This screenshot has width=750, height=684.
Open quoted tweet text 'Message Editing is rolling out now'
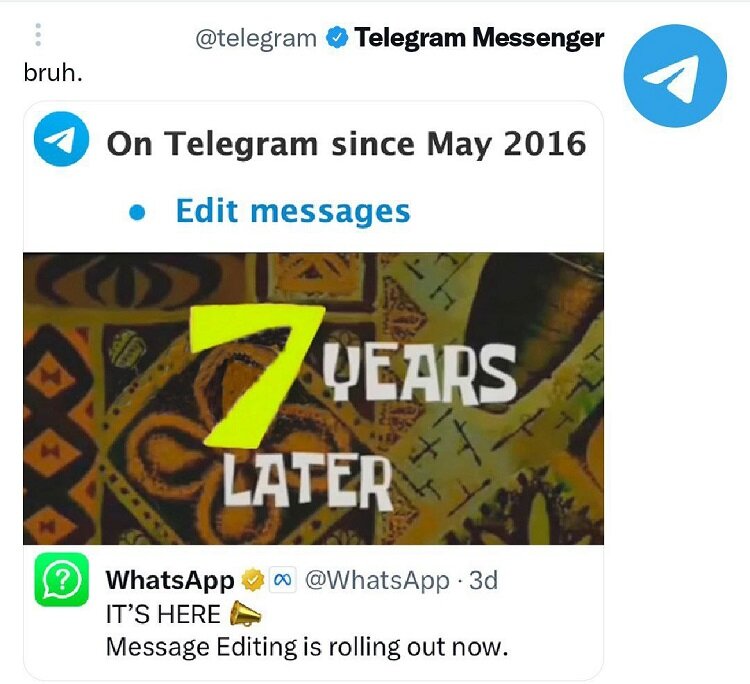307,648
